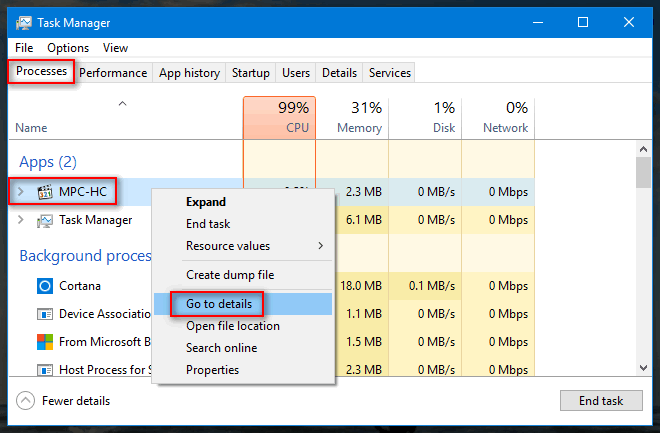Open the Options menu
This screenshot has width=660, height=433.
coord(68,48)
